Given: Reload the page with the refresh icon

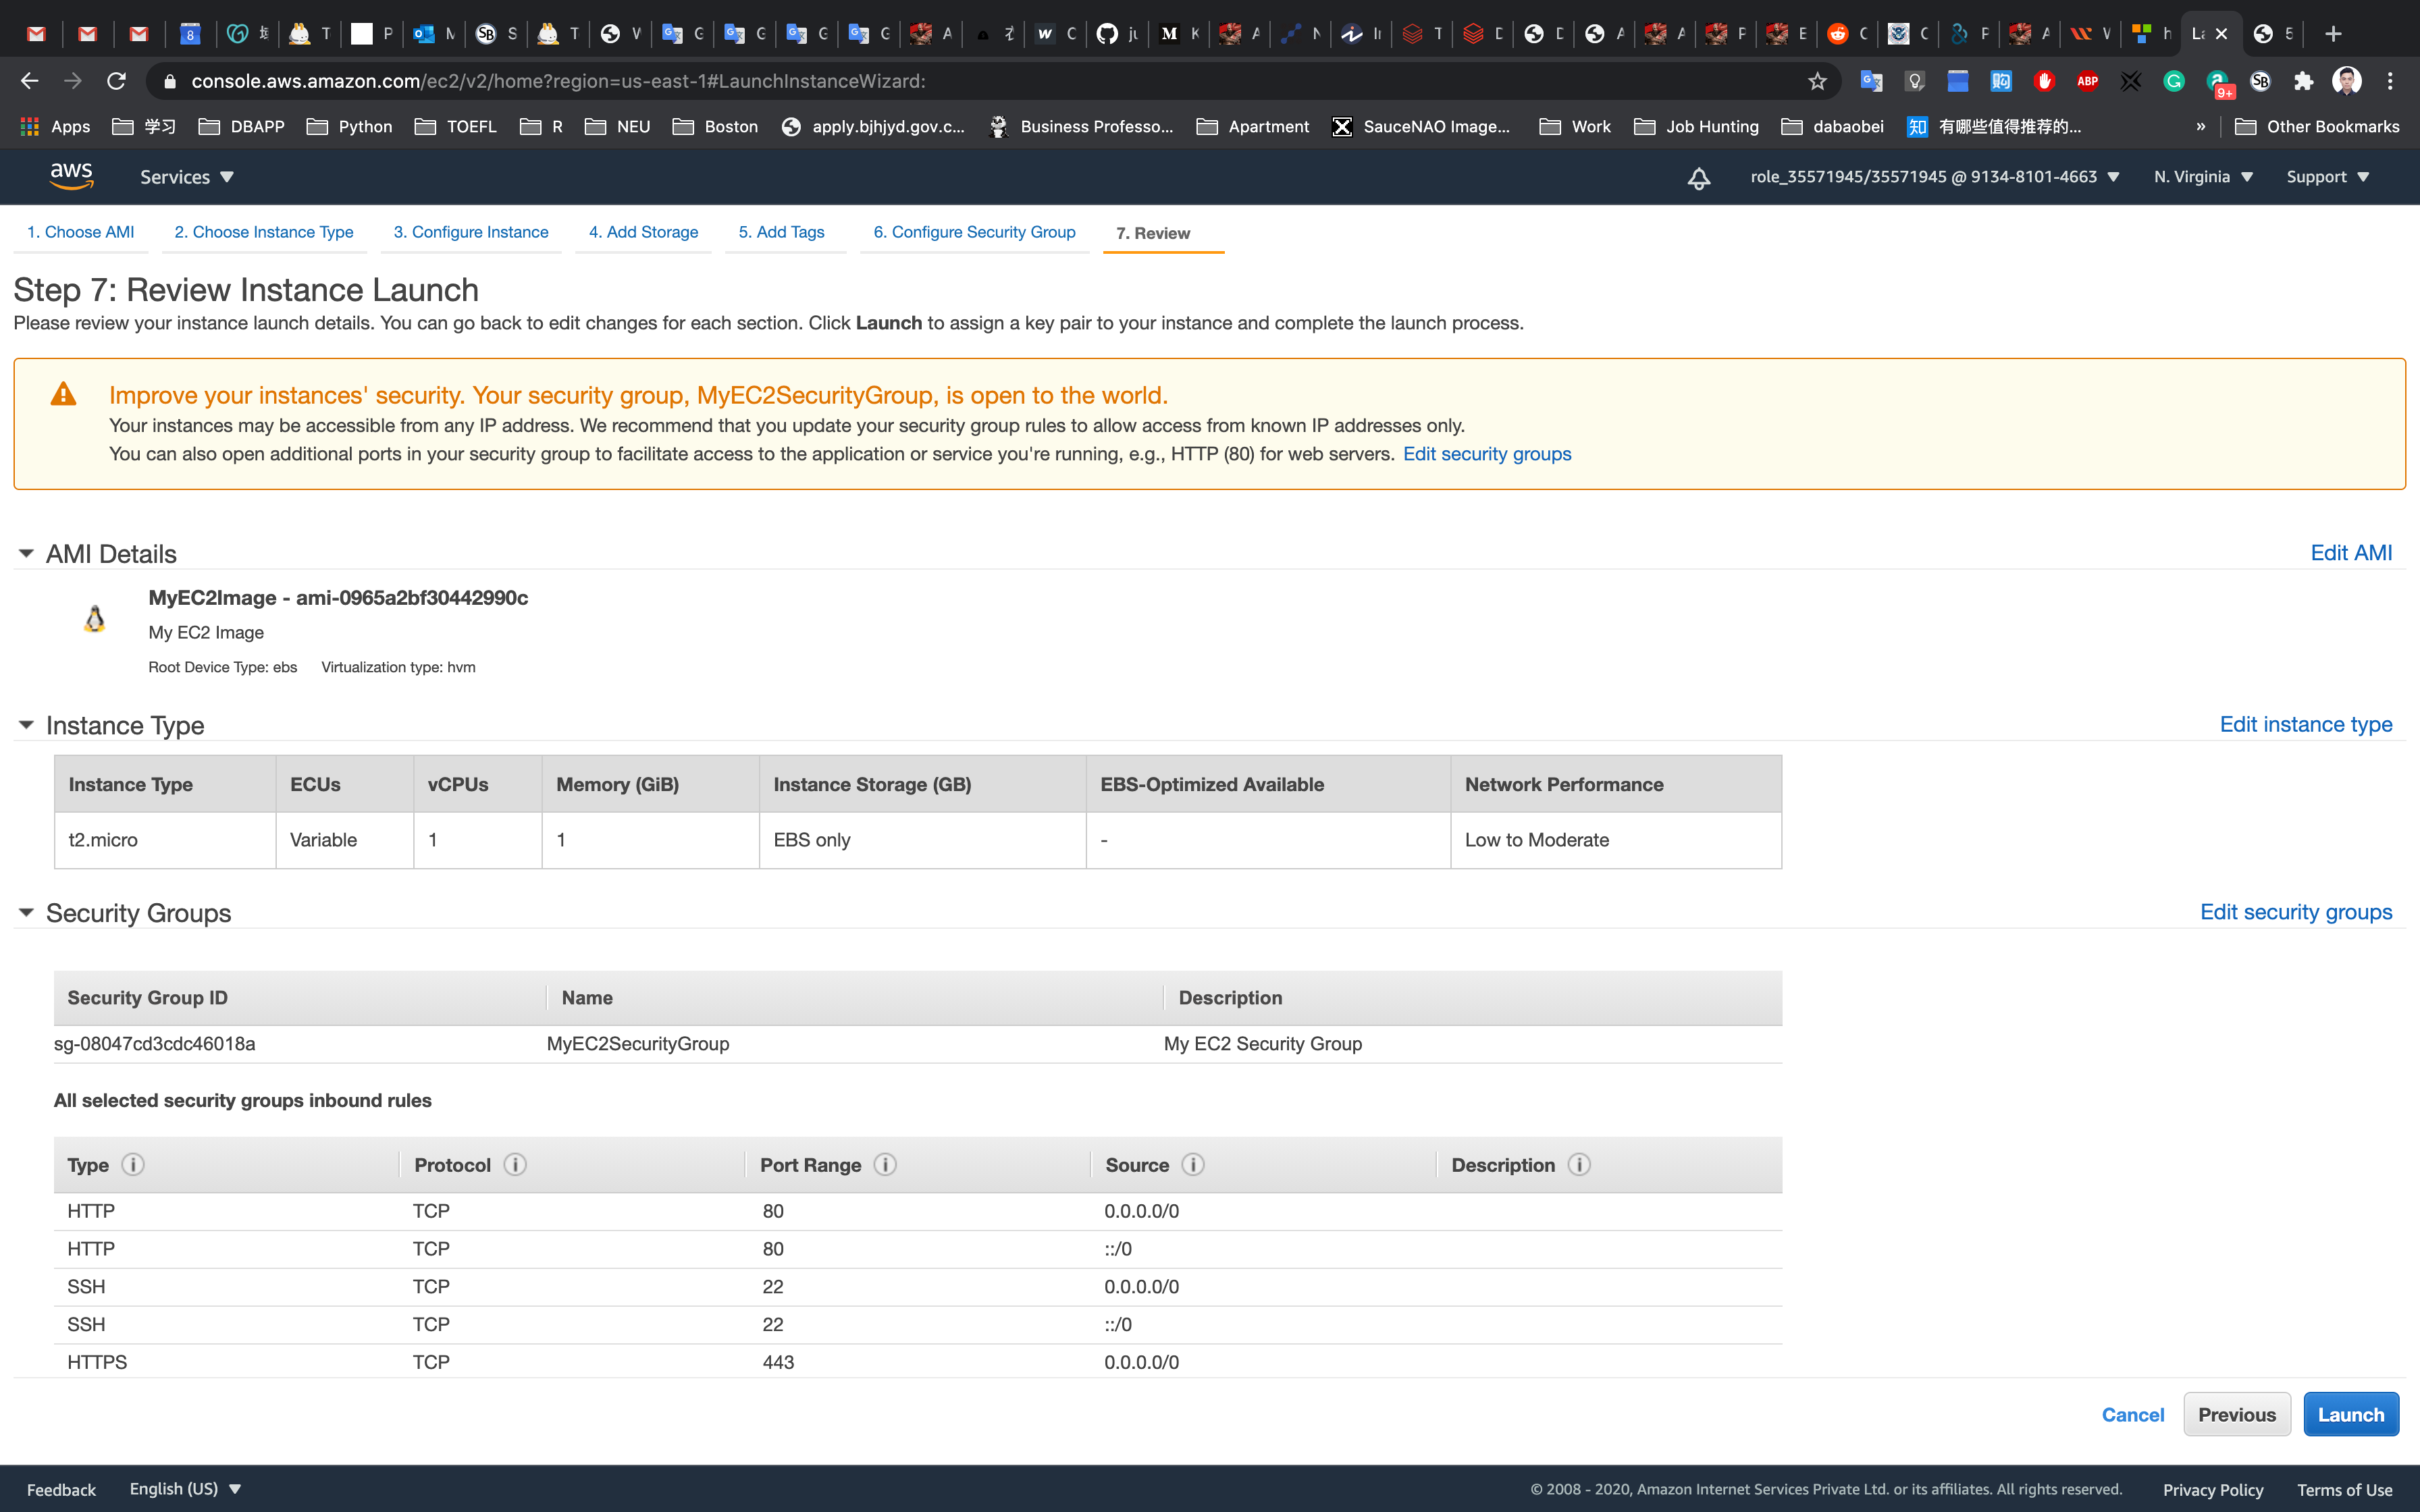Looking at the screenshot, I should pyautogui.click(x=117, y=81).
